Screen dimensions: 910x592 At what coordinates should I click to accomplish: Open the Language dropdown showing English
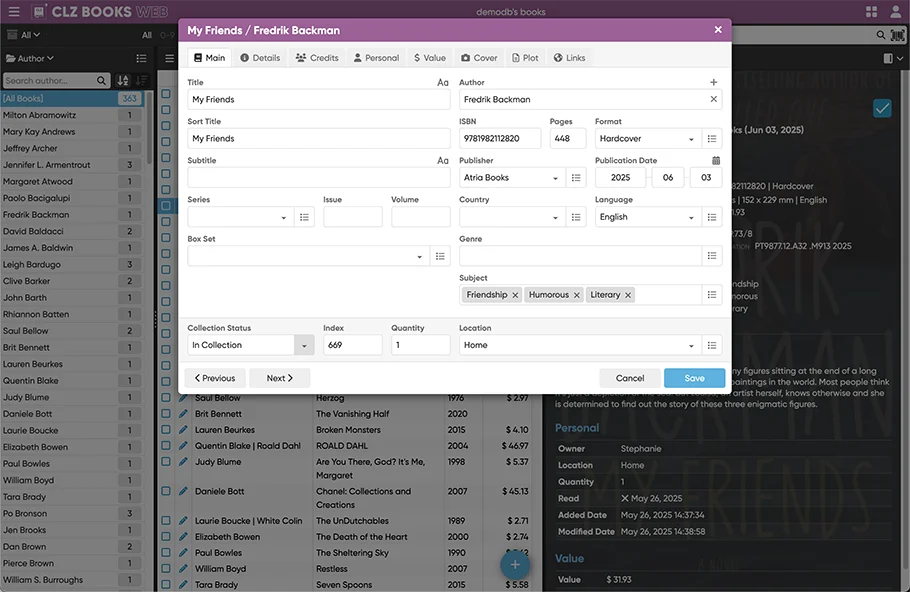pyautogui.click(x=647, y=217)
